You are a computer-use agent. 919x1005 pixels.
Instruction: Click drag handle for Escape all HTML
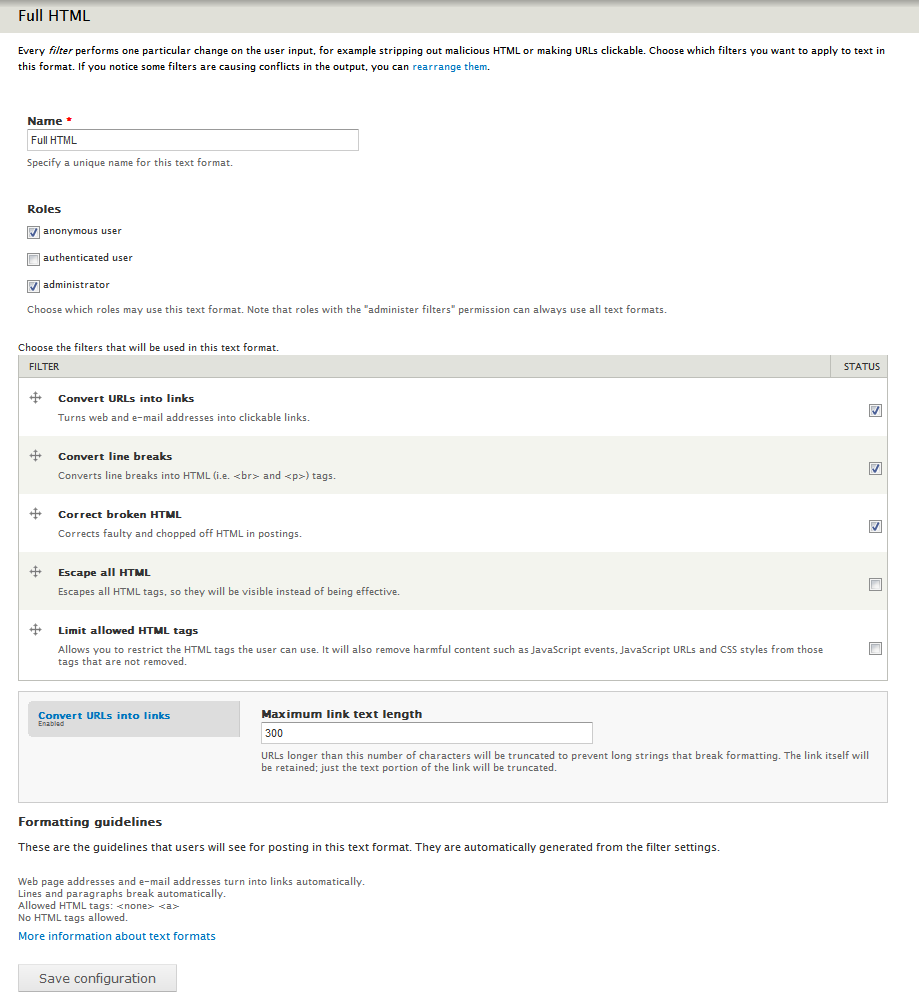(x=35, y=572)
